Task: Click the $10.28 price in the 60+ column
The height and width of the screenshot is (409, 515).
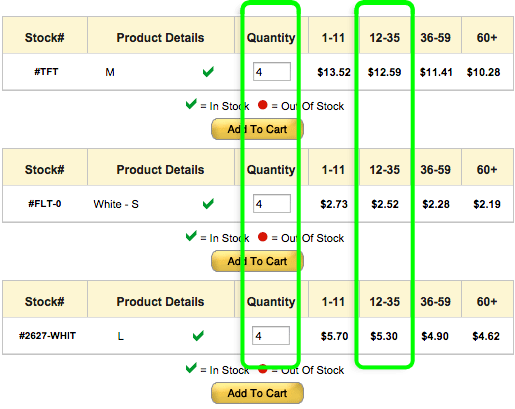Action: pyautogui.click(x=484, y=72)
